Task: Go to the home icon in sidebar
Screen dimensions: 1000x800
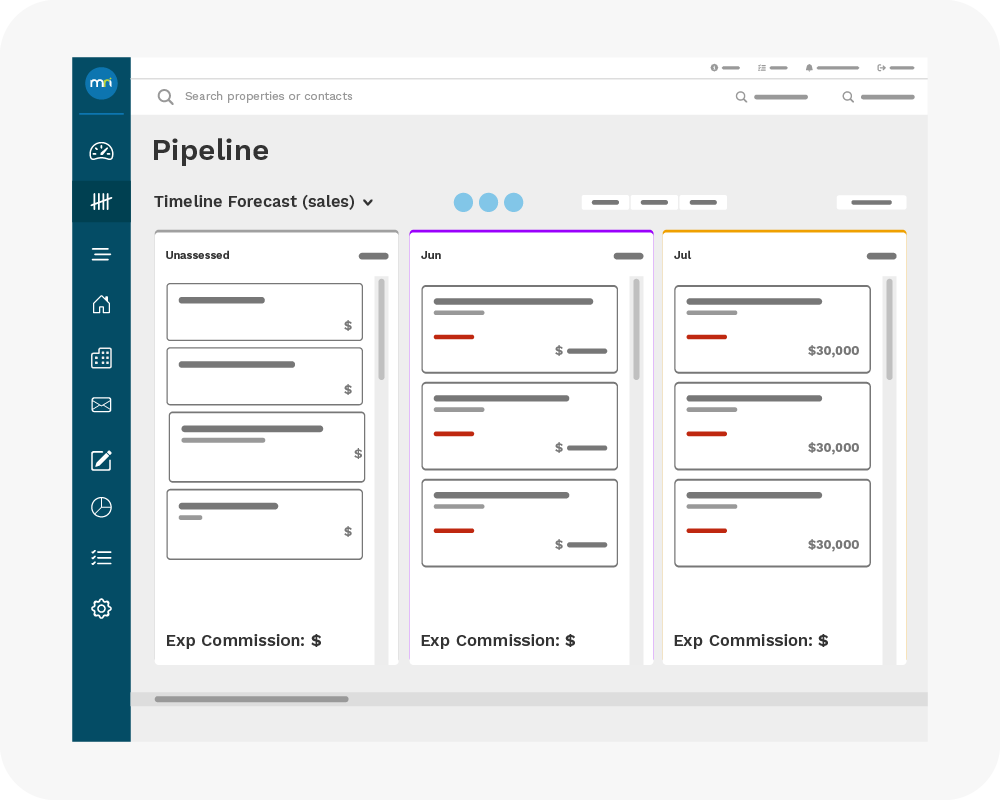Action: pyautogui.click(x=101, y=305)
